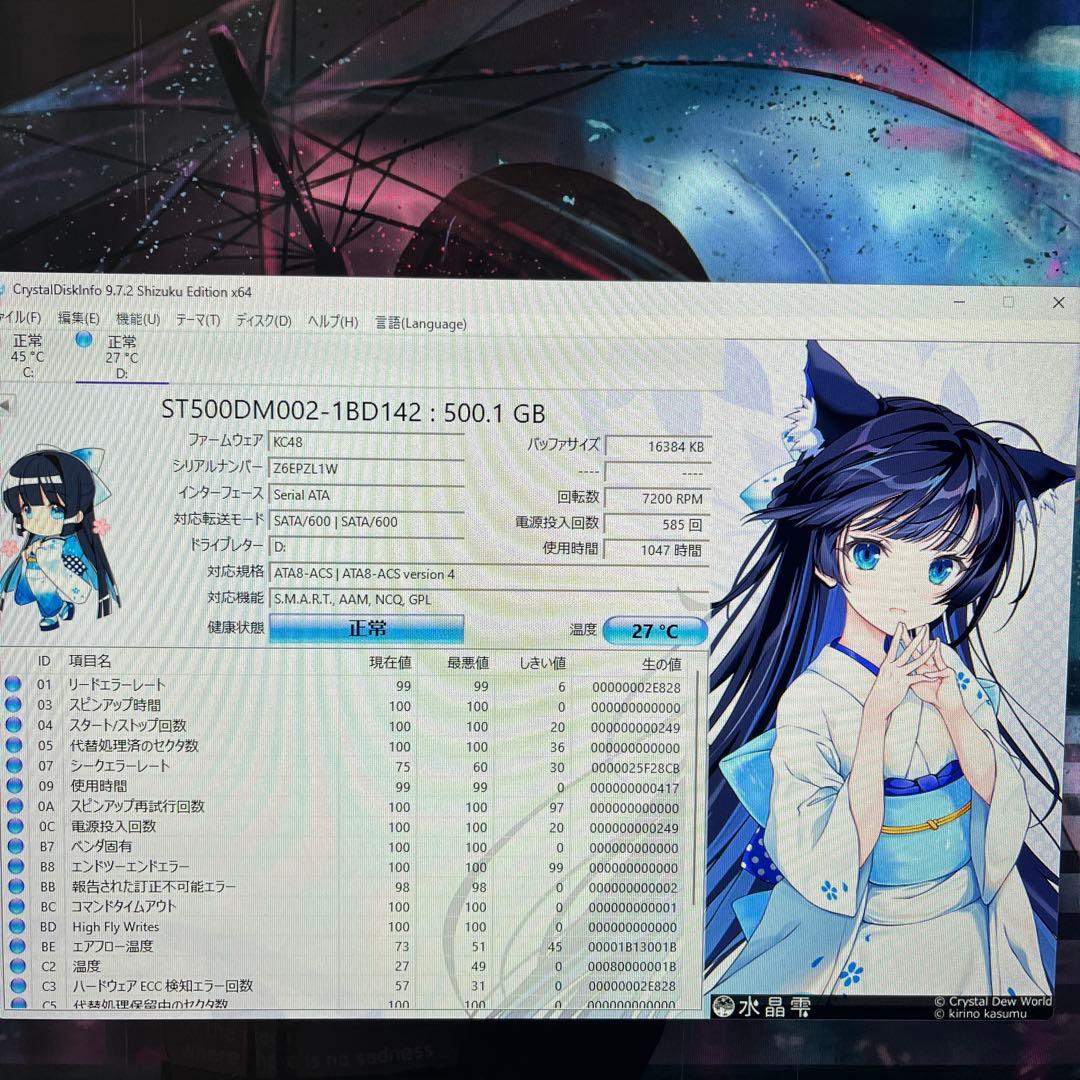
Task: Select the シークエラーレート attribute name
Action: (120, 765)
